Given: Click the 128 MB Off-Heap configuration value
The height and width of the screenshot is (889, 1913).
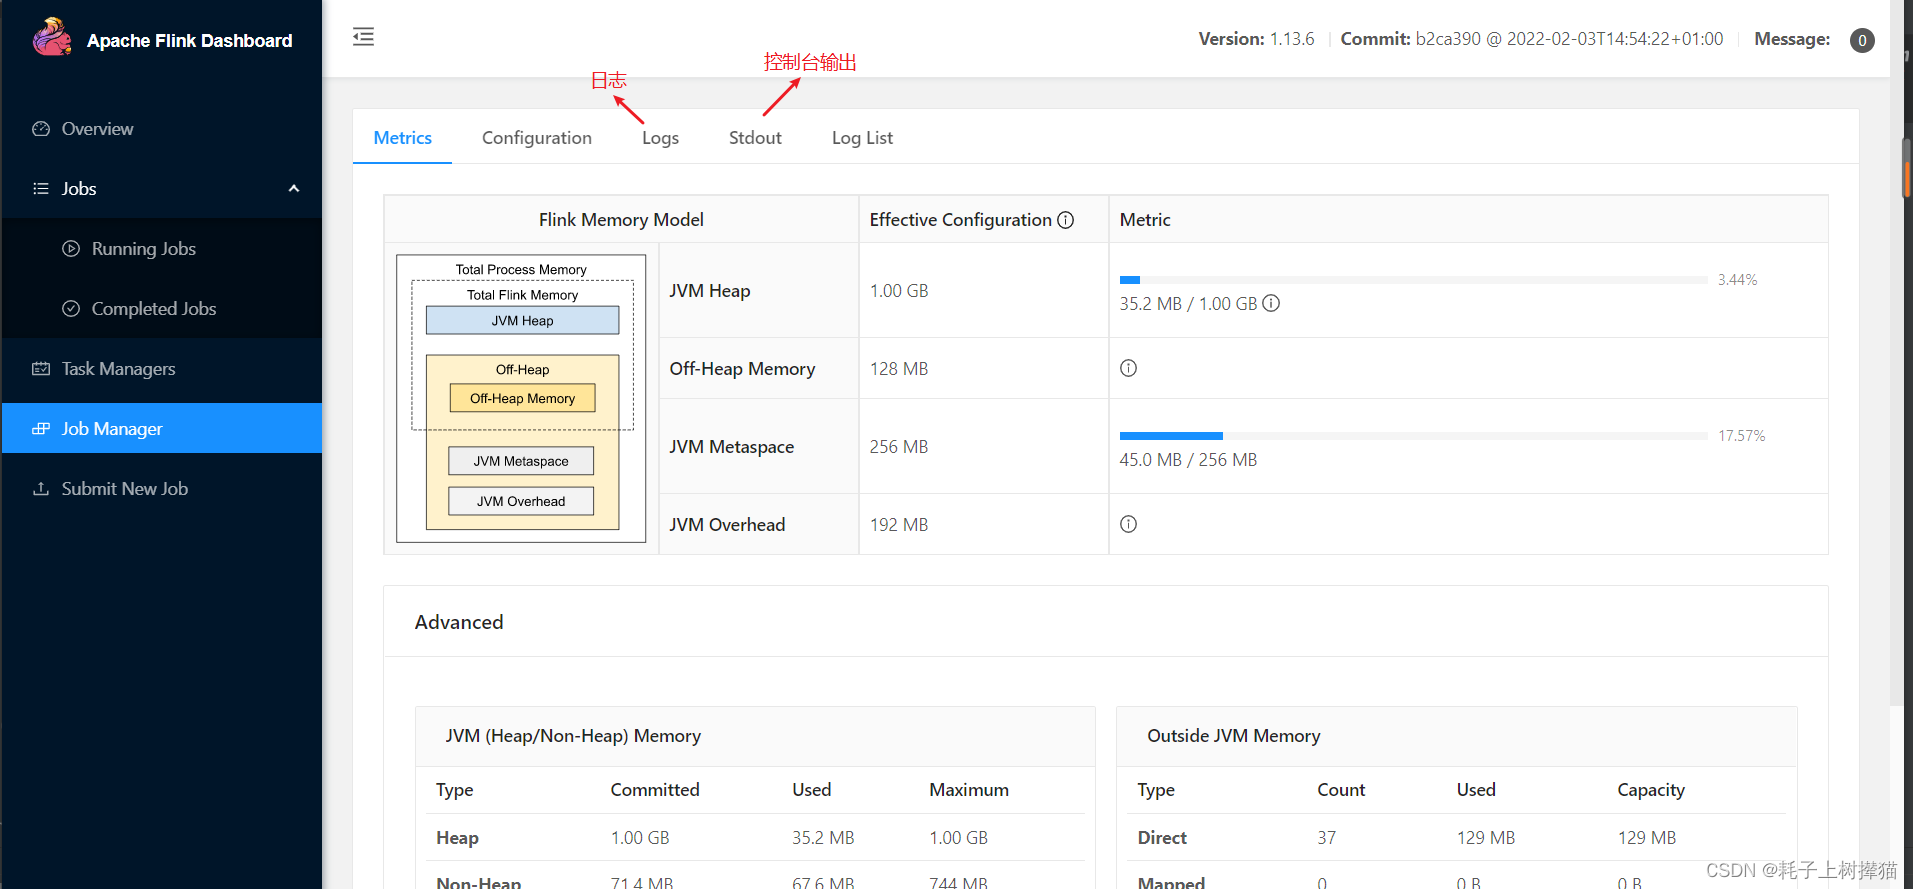Looking at the screenshot, I should click(899, 369).
